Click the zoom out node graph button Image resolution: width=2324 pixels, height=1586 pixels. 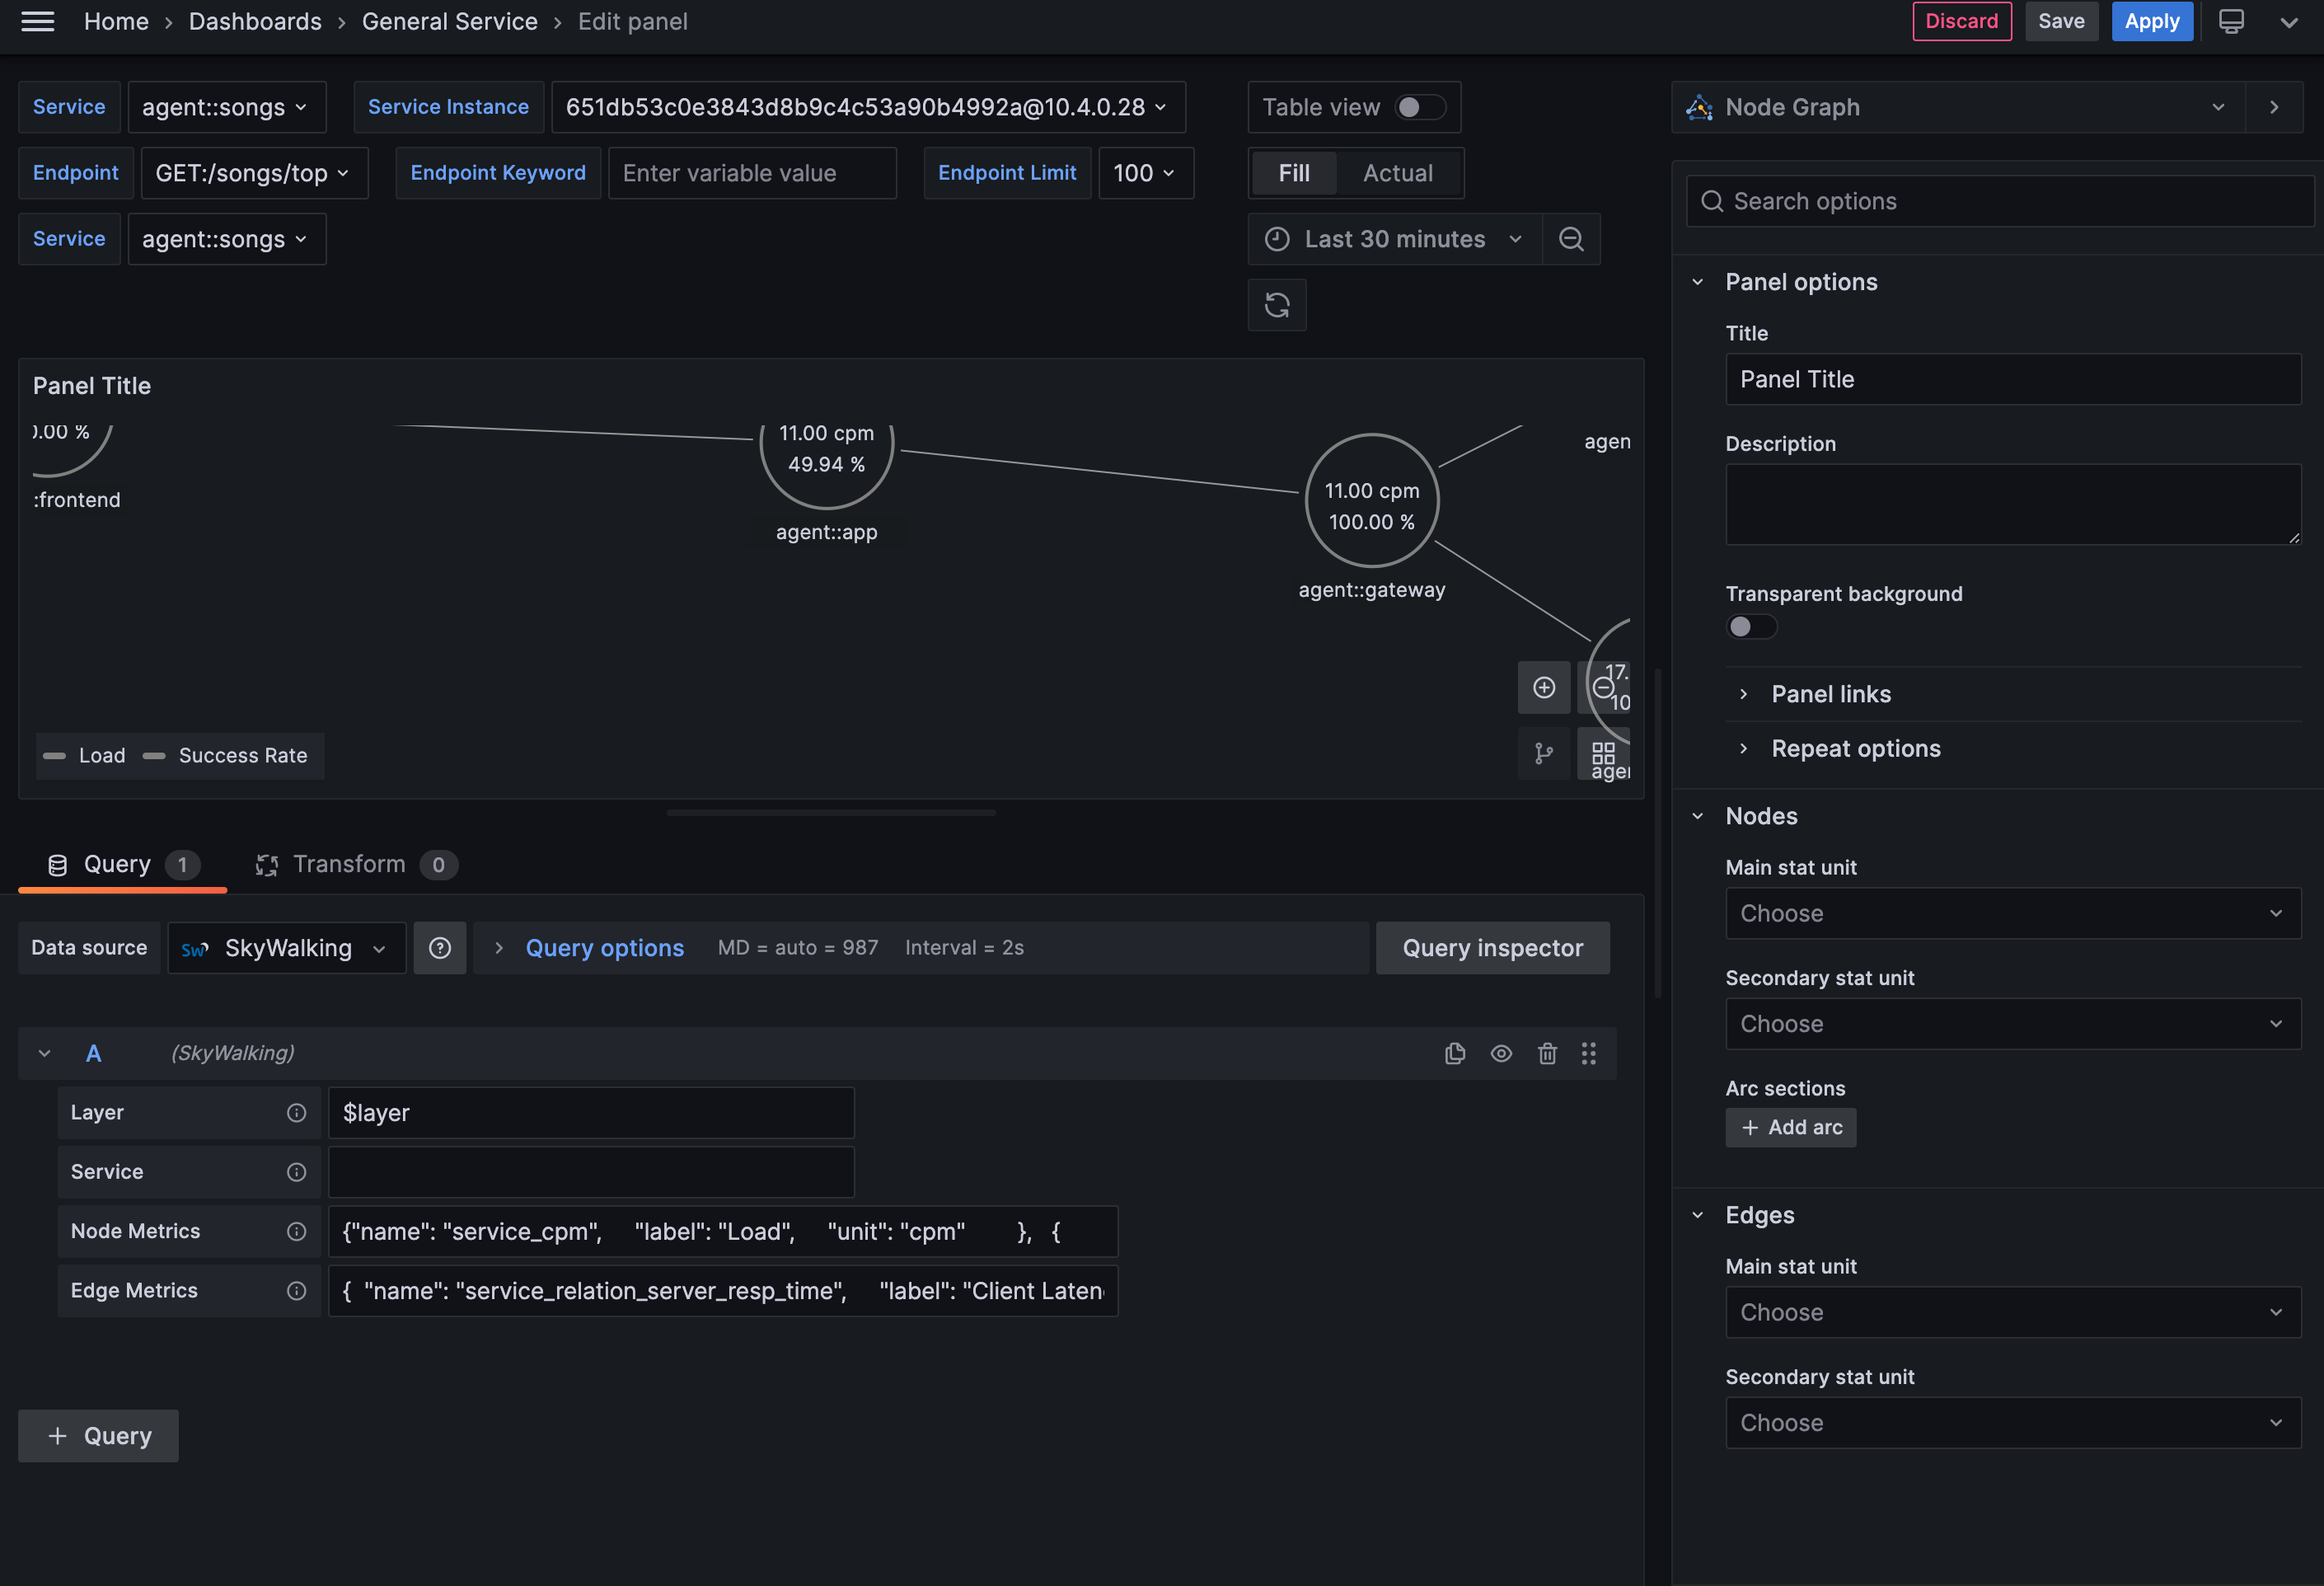point(1603,688)
